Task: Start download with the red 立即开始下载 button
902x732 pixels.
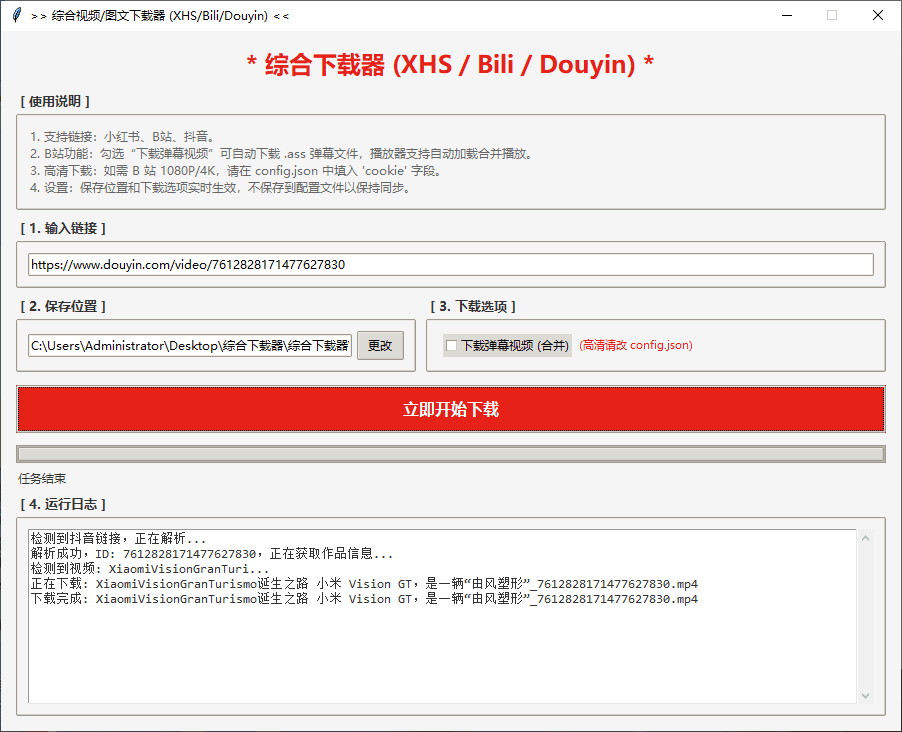Action: [x=450, y=409]
